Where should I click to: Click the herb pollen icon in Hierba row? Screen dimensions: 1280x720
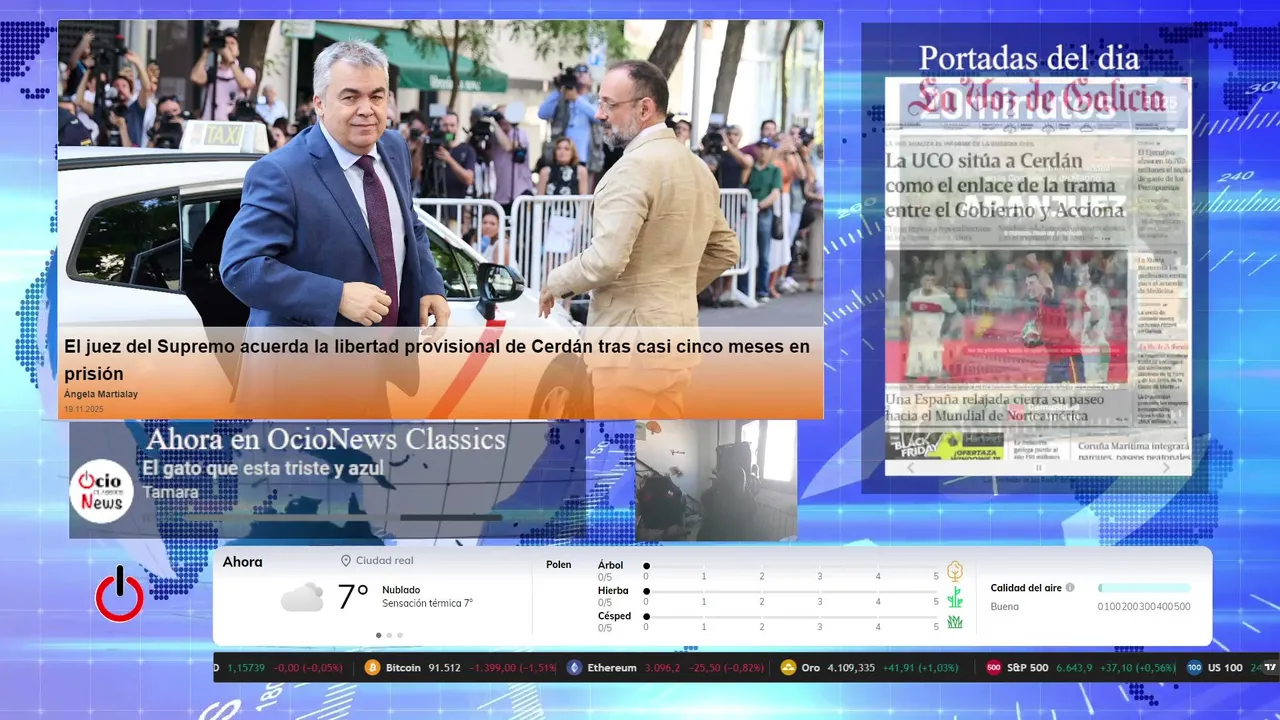click(x=955, y=597)
